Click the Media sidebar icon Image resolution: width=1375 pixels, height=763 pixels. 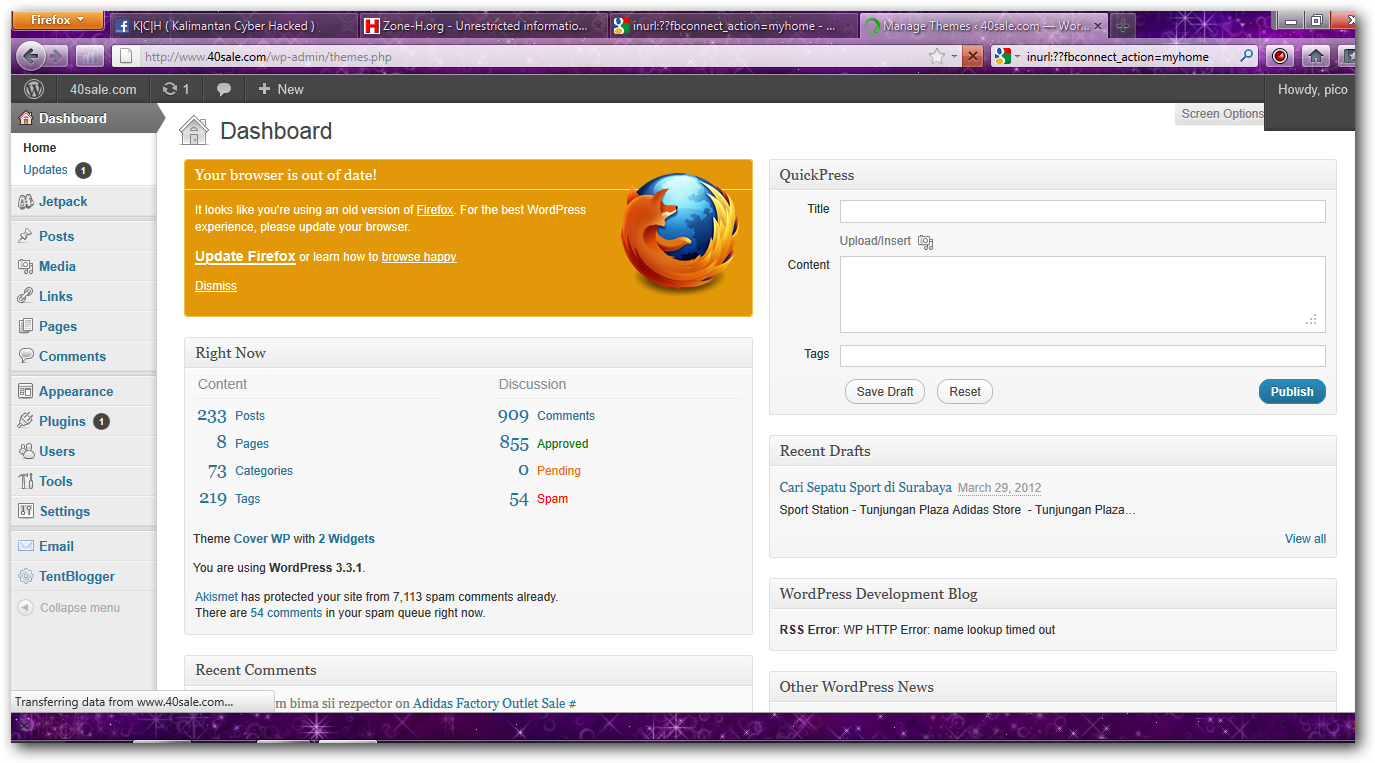26,266
